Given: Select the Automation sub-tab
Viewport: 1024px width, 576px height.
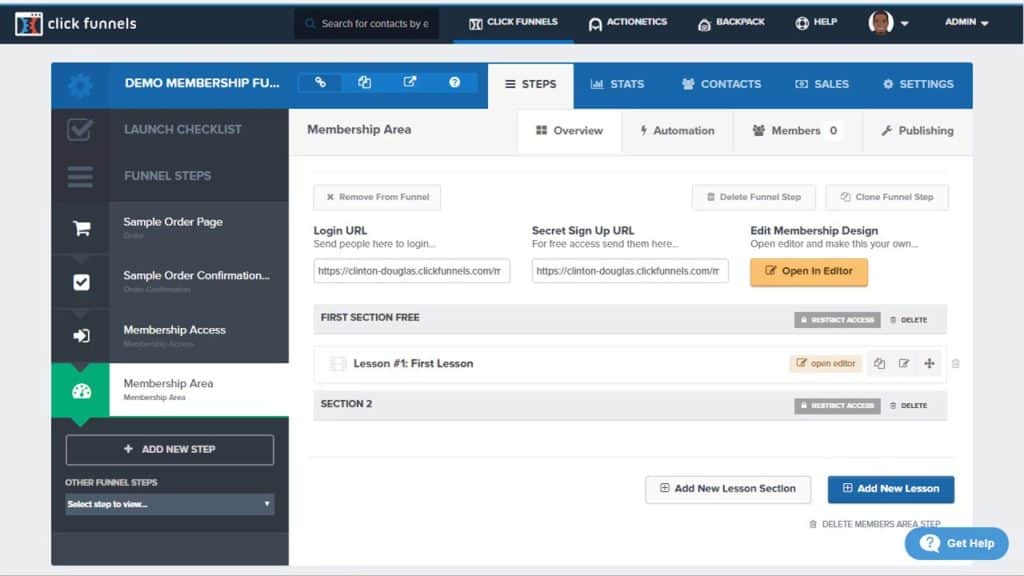Looking at the screenshot, I should tap(677, 131).
